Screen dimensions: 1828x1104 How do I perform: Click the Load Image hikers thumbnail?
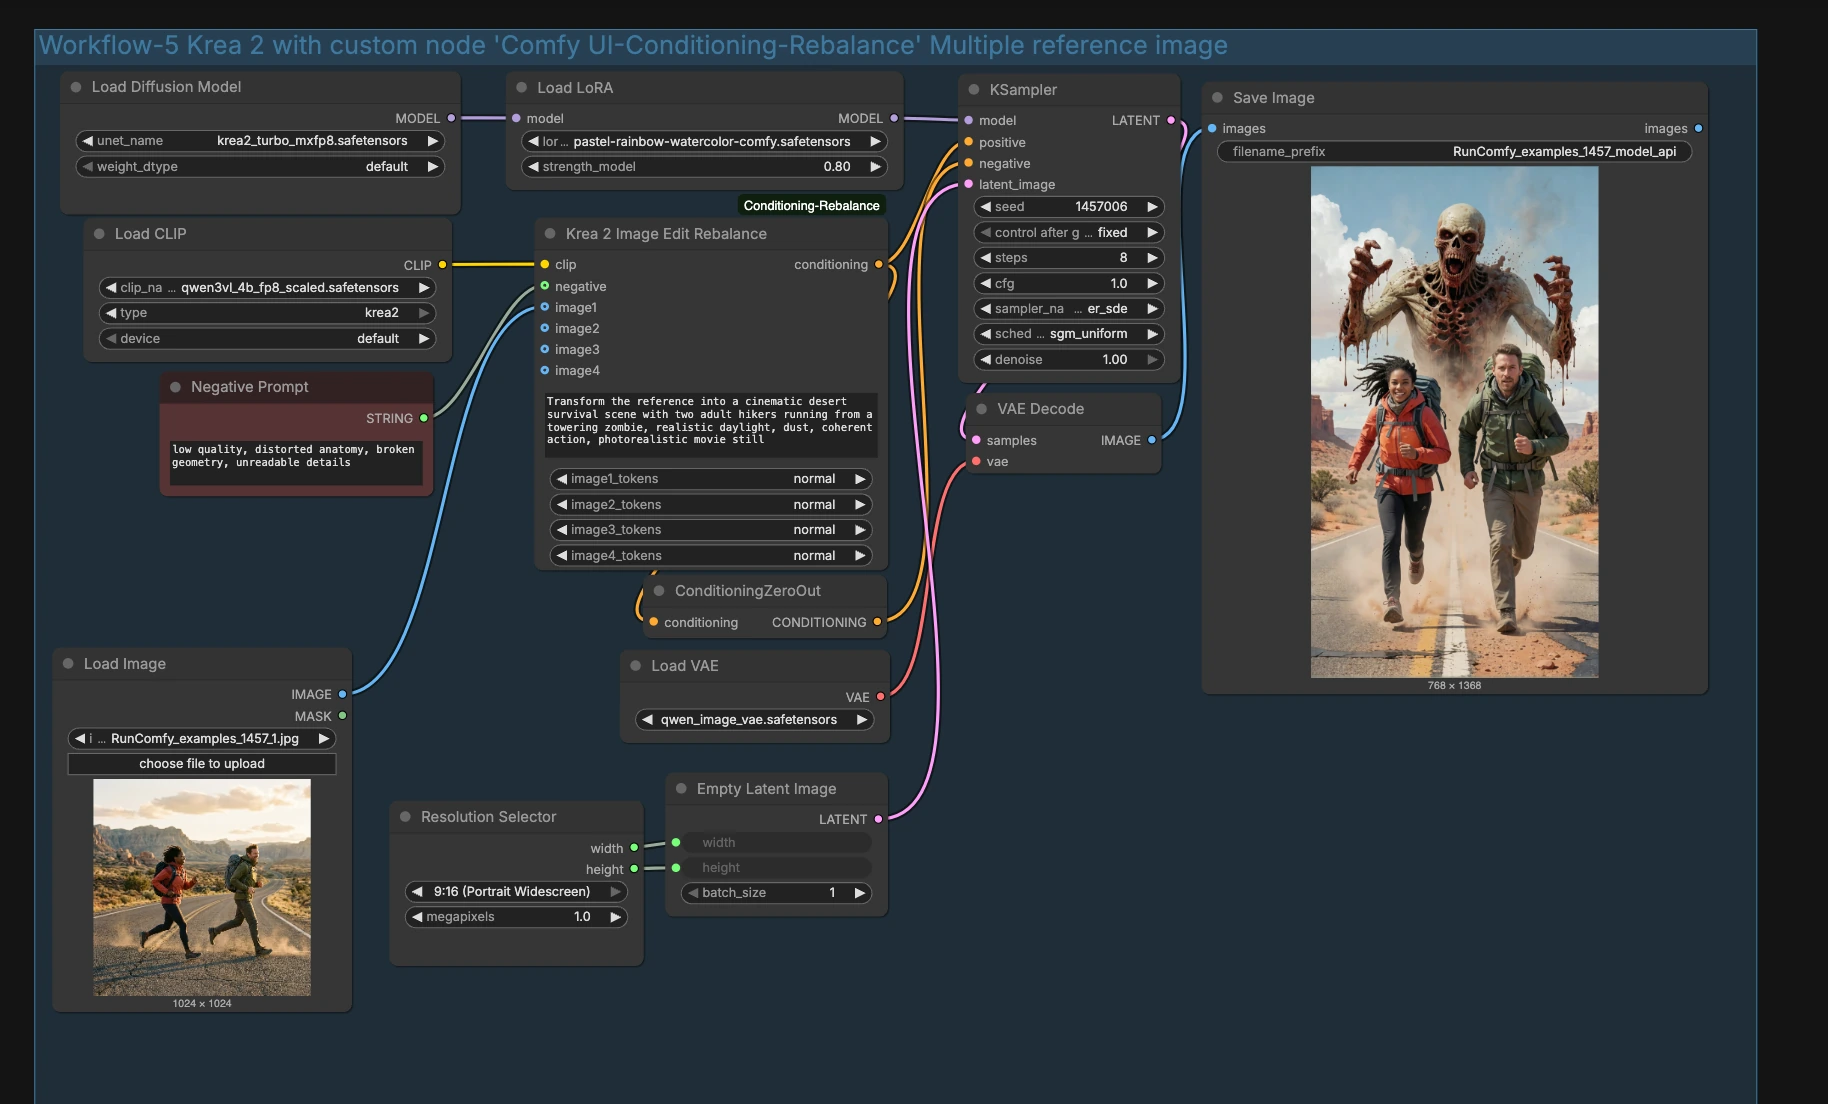click(x=202, y=888)
